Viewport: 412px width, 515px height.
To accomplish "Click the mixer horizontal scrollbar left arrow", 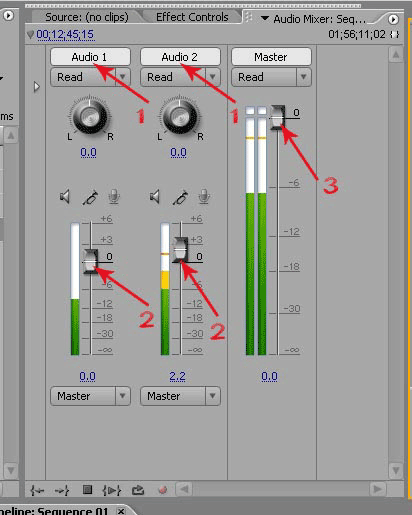I will pos(184,489).
